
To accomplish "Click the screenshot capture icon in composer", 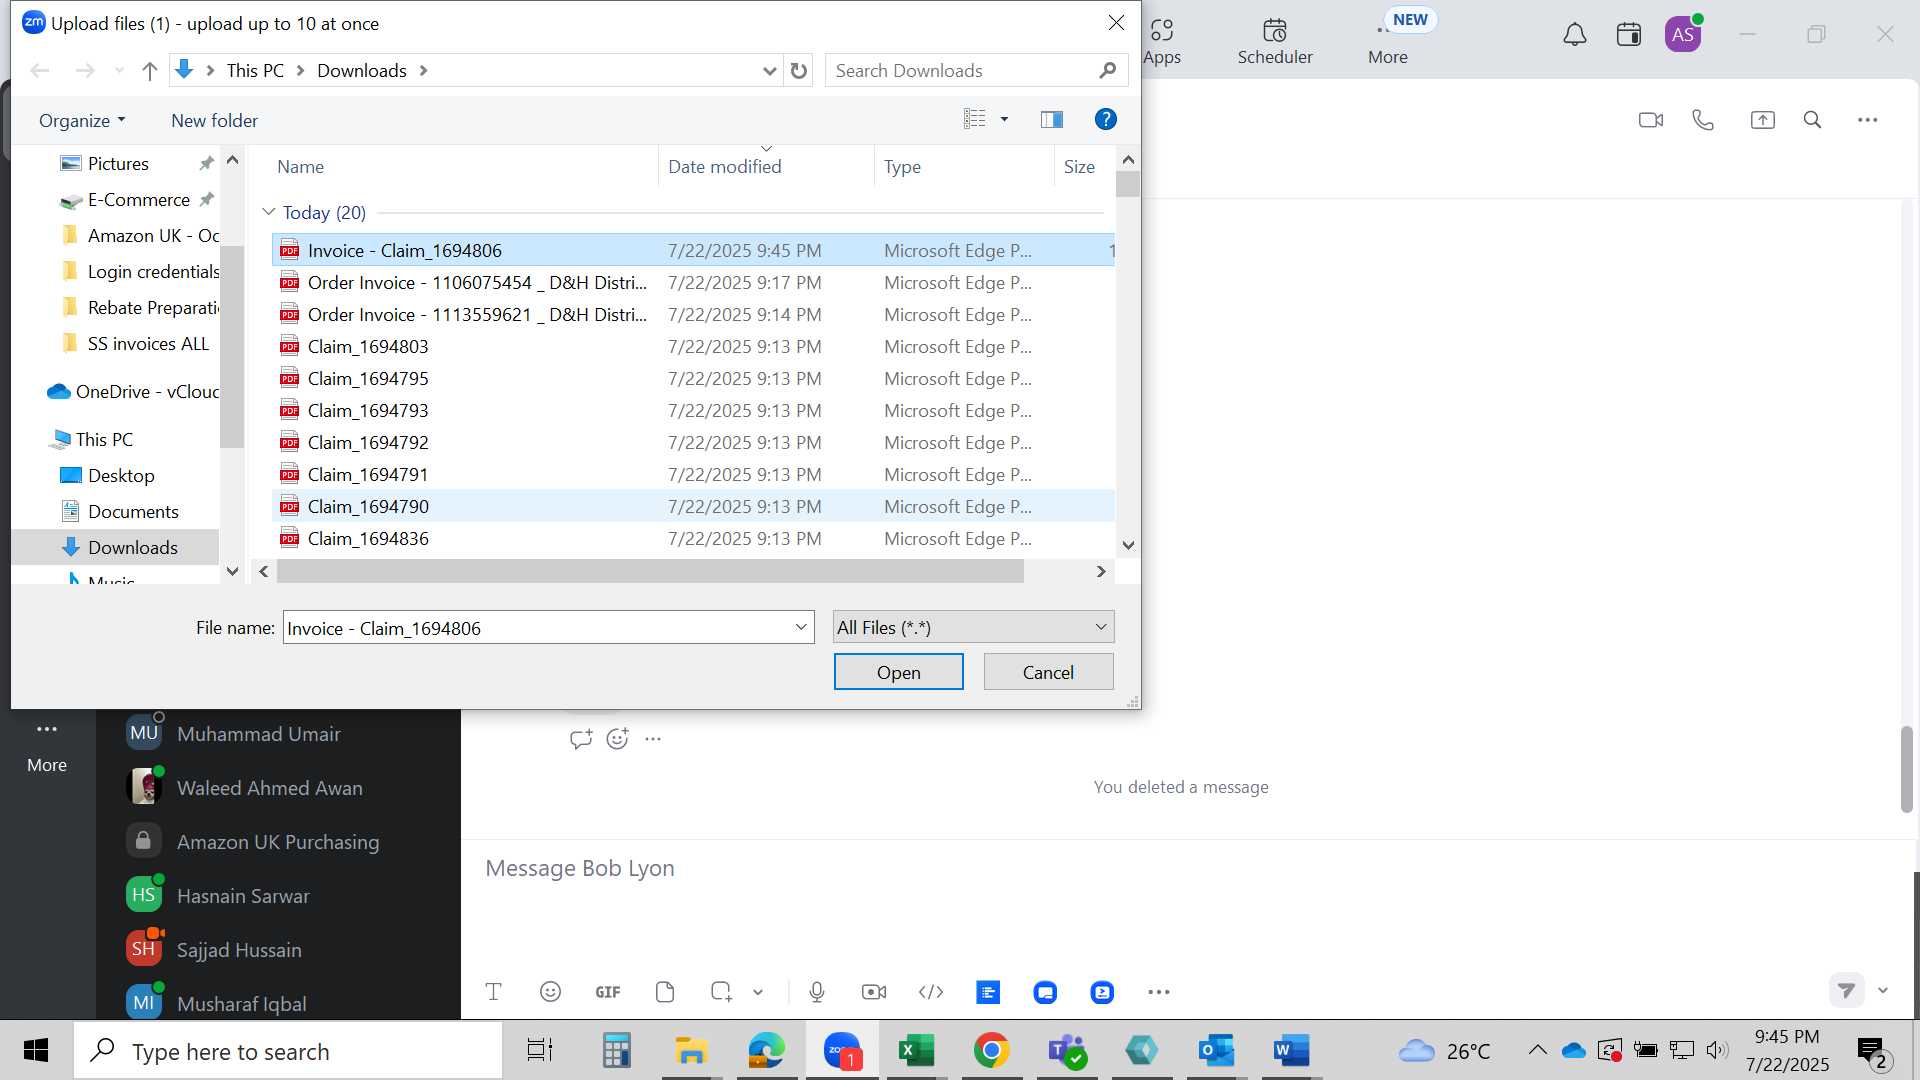I will (x=721, y=992).
